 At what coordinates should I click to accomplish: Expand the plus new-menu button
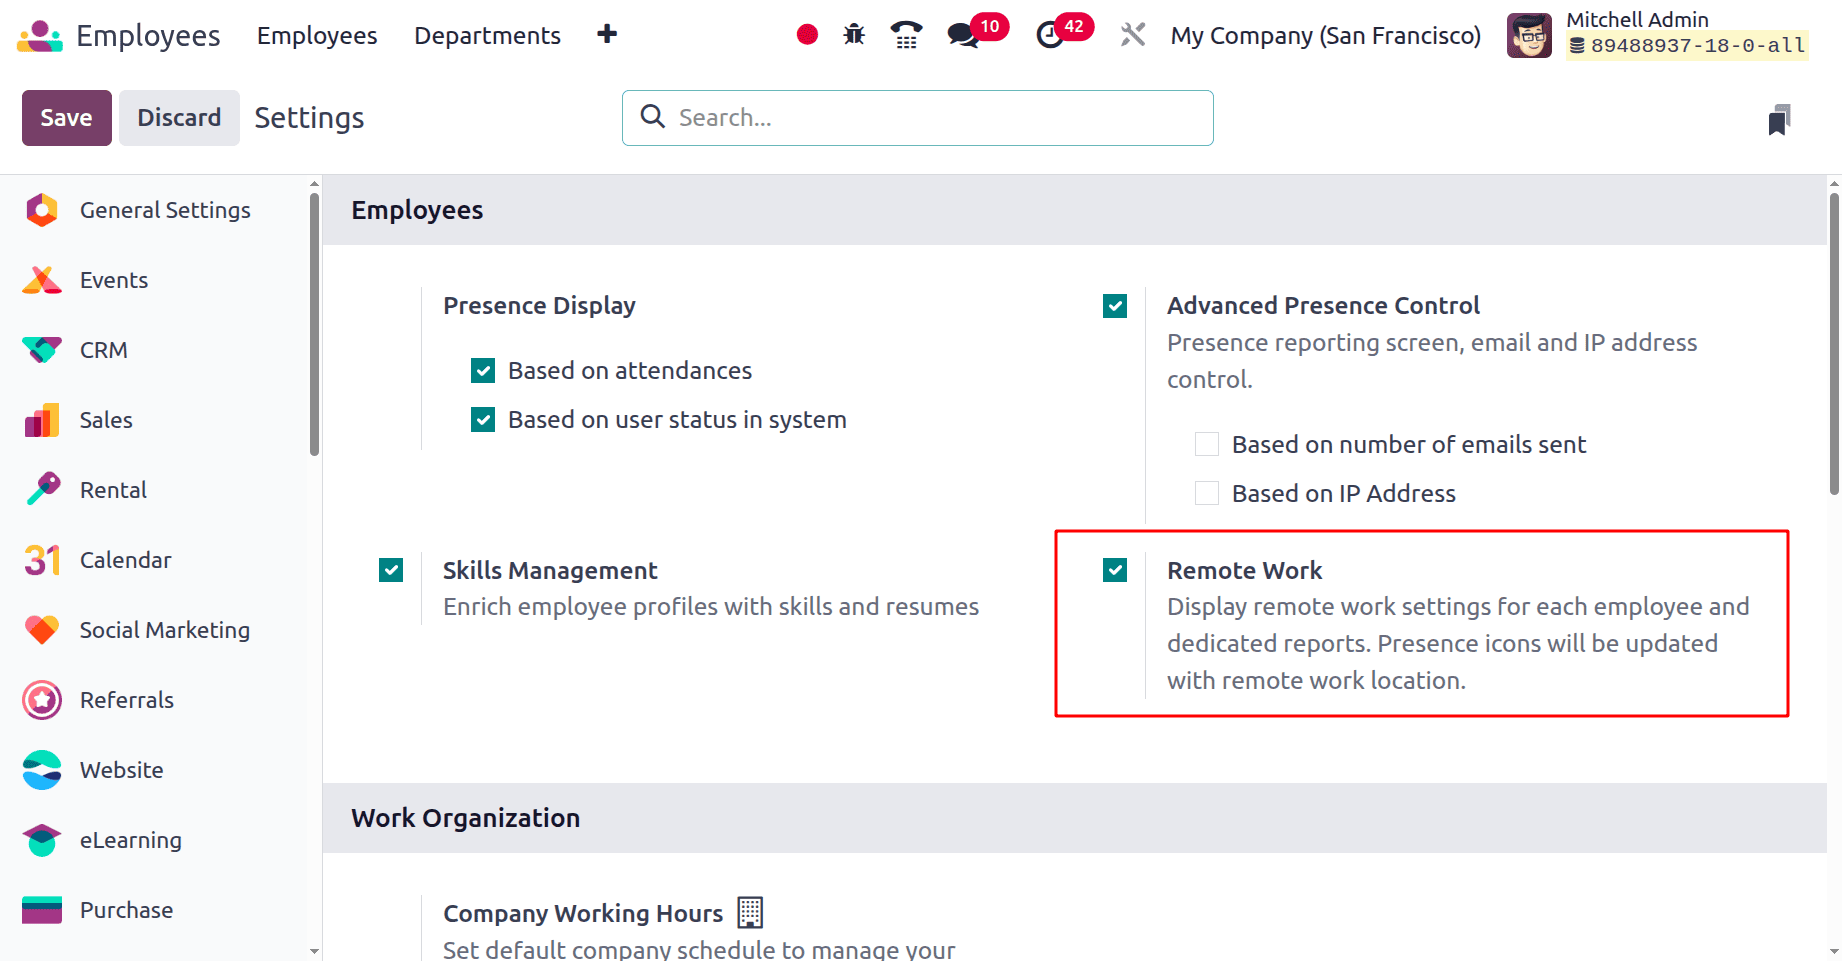tap(607, 35)
